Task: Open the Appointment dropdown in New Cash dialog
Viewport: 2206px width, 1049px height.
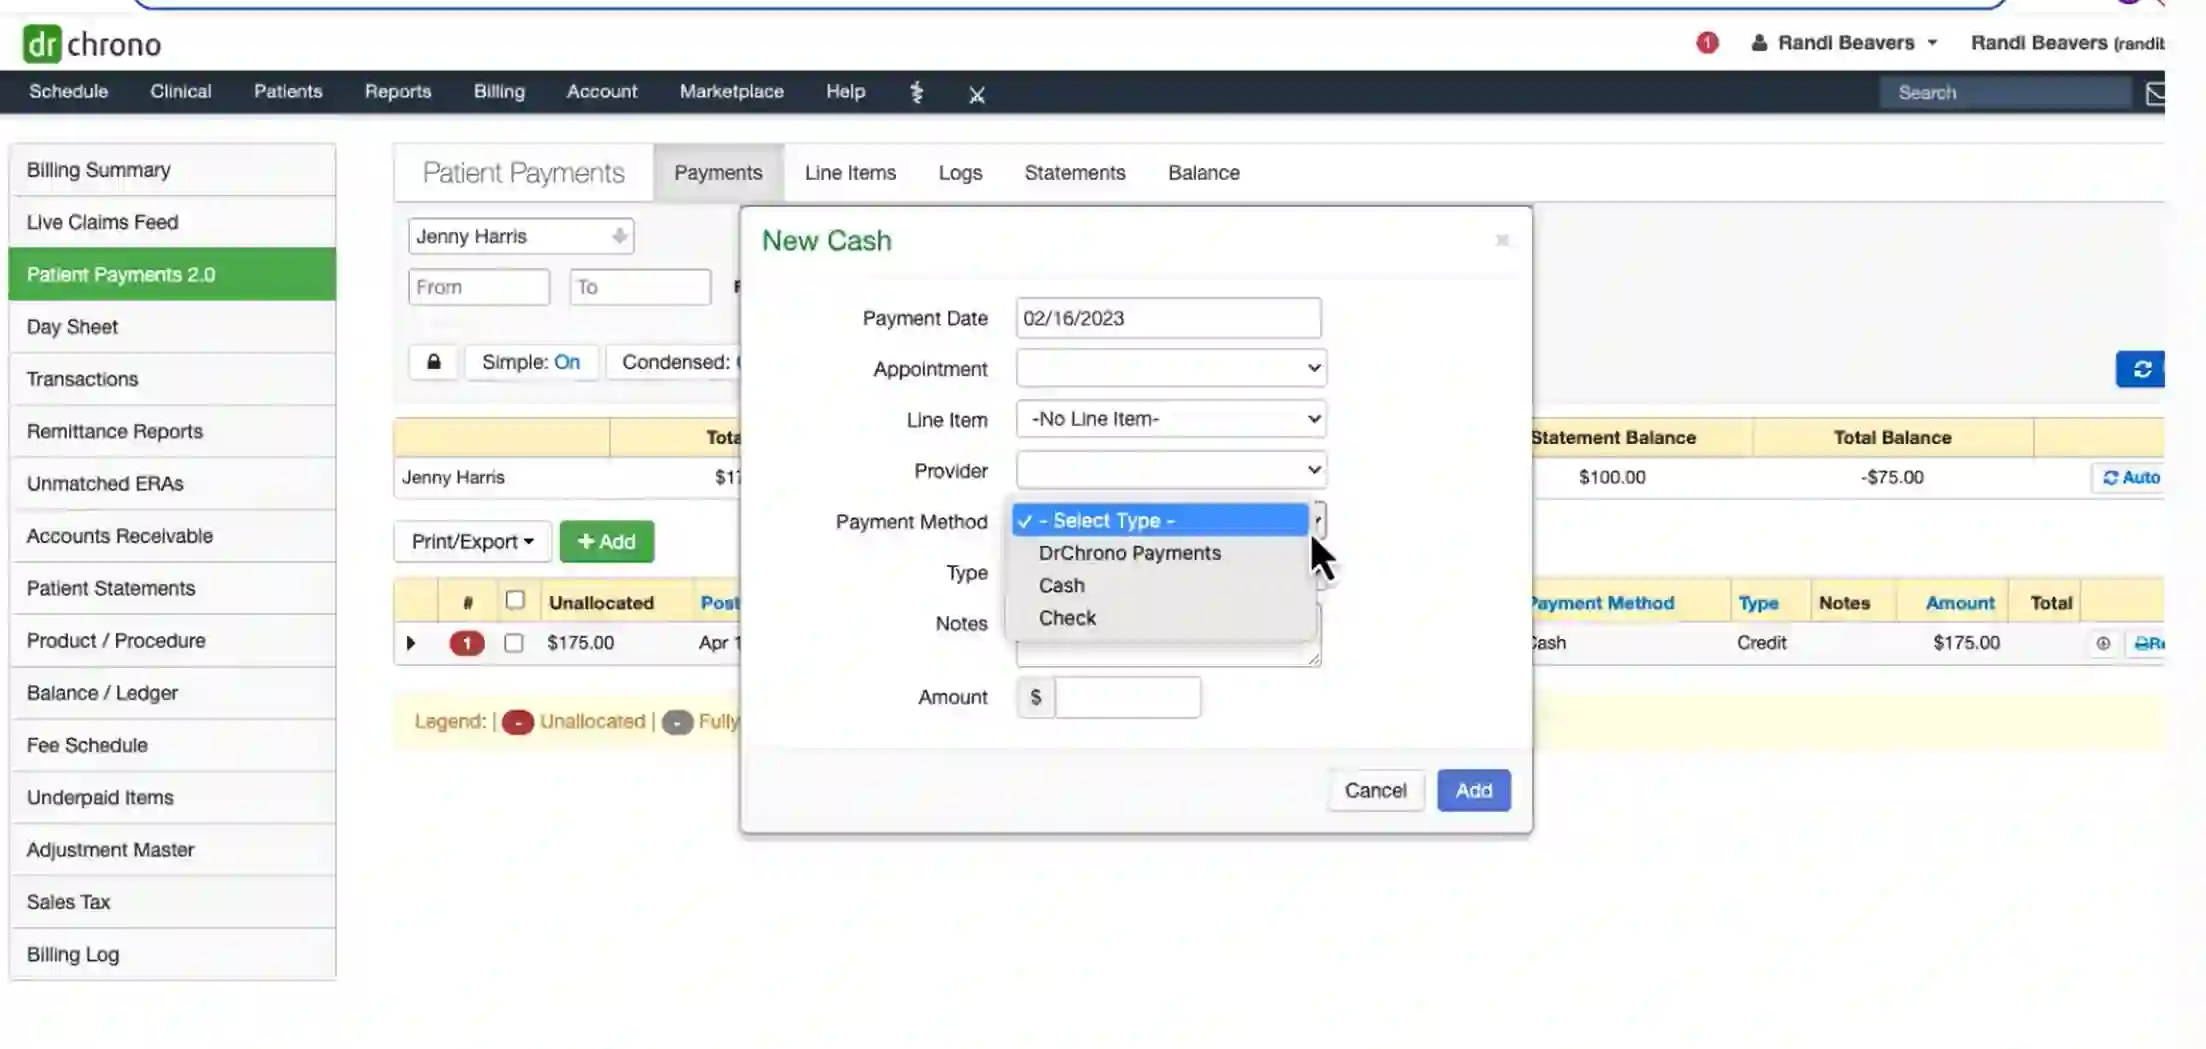Action: pyautogui.click(x=1170, y=368)
